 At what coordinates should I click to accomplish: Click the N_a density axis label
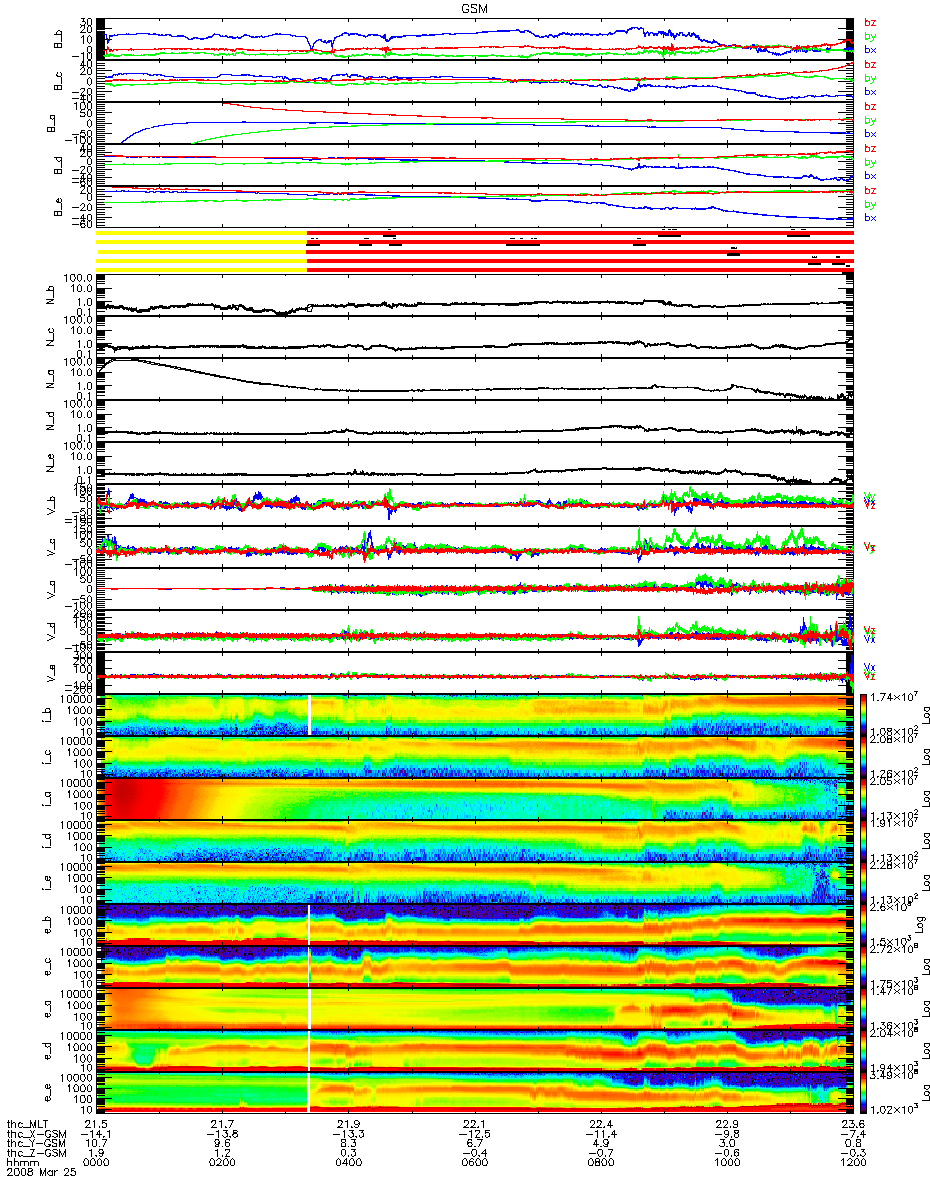tap(49, 379)
